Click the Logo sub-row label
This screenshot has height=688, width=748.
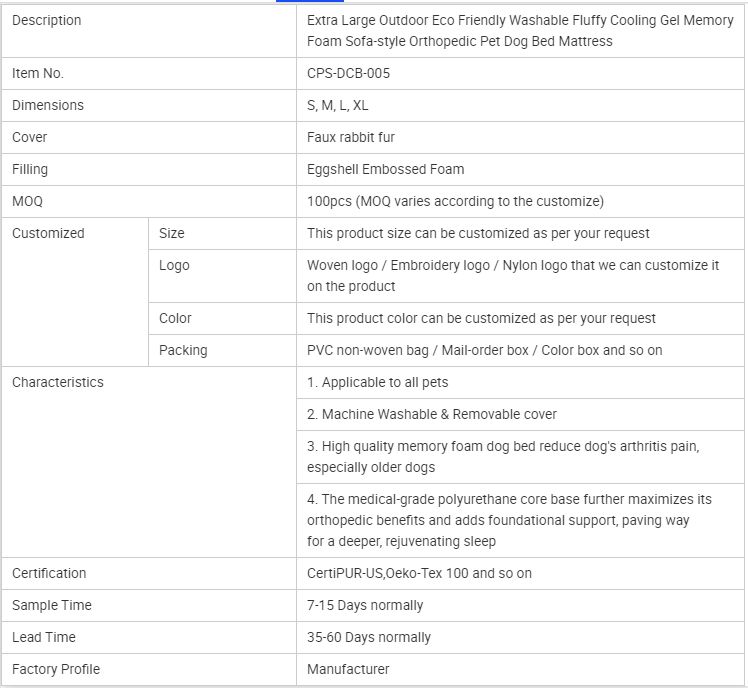click(x=174, y=265)
